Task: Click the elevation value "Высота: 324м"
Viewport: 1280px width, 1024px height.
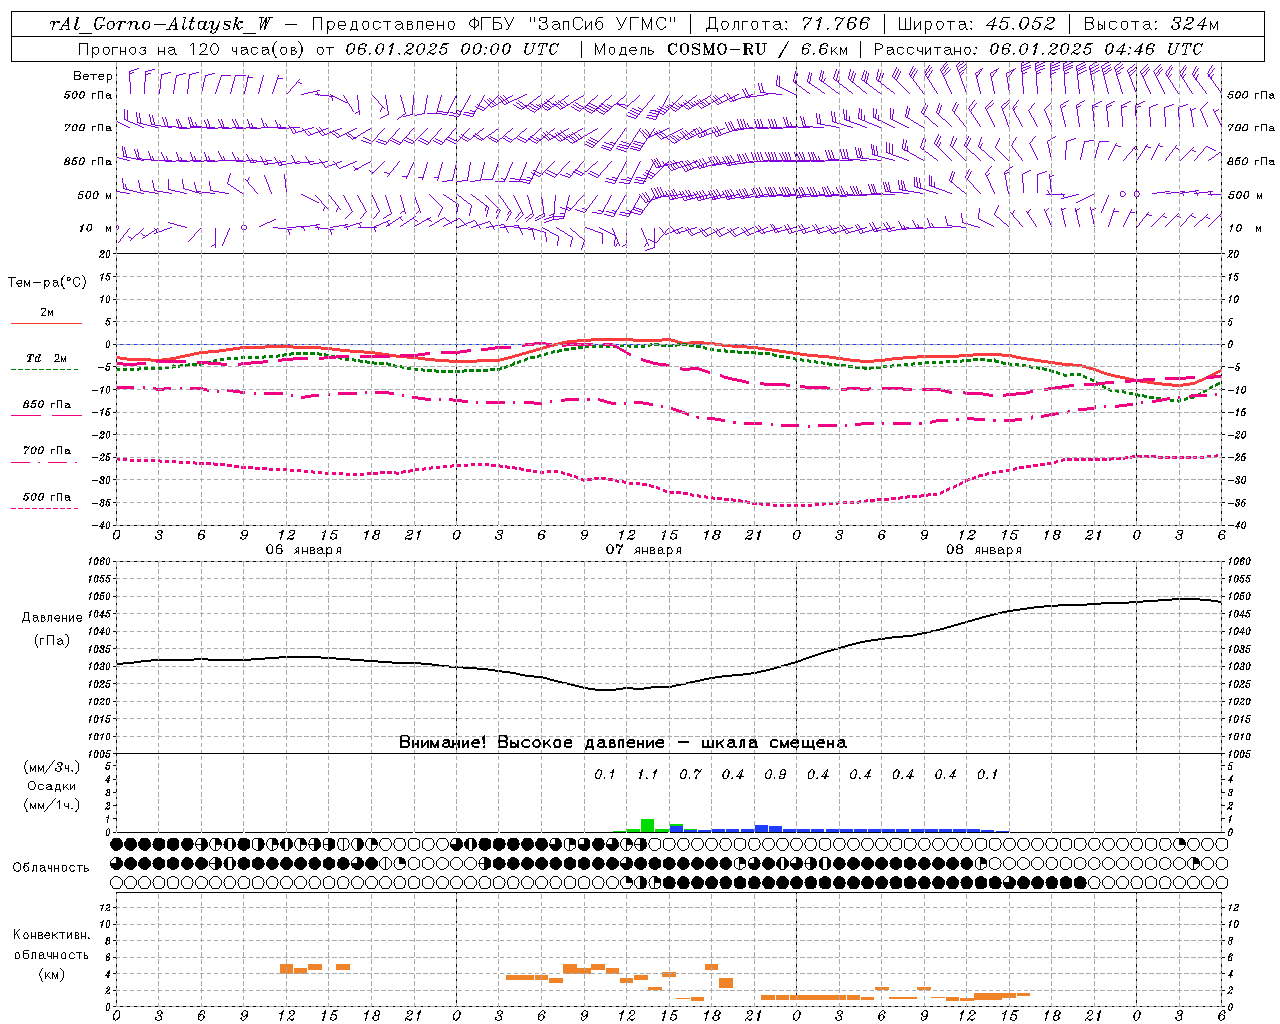Action: (x=1152, y=24)
